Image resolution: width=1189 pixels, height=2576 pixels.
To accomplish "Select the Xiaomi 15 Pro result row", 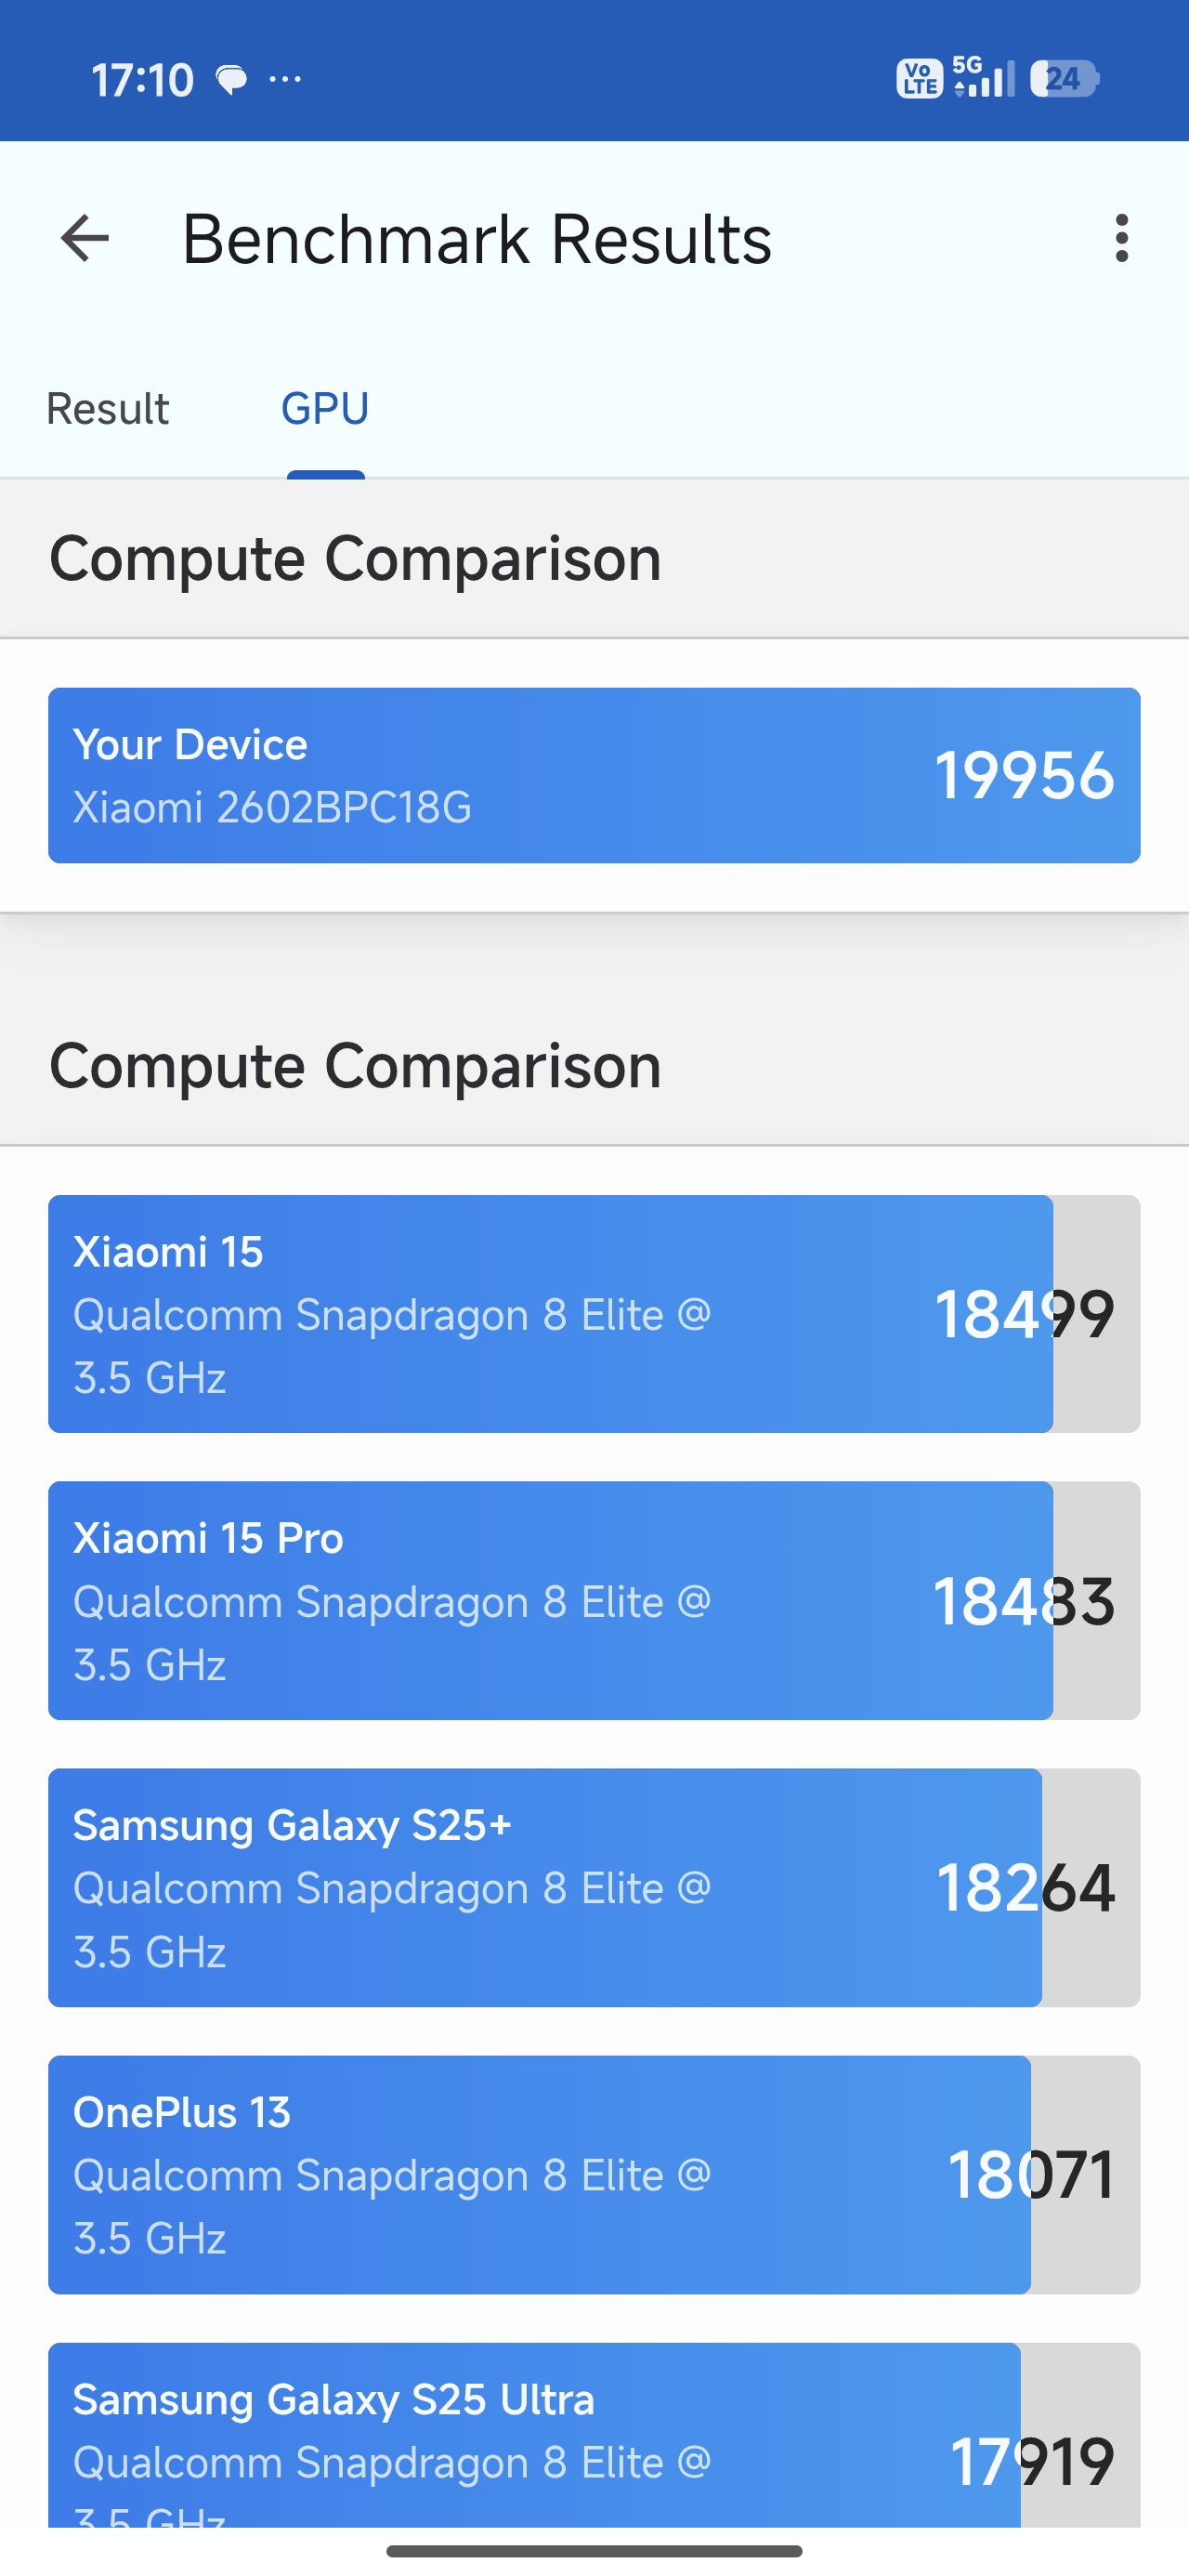I will (594, 1600).
